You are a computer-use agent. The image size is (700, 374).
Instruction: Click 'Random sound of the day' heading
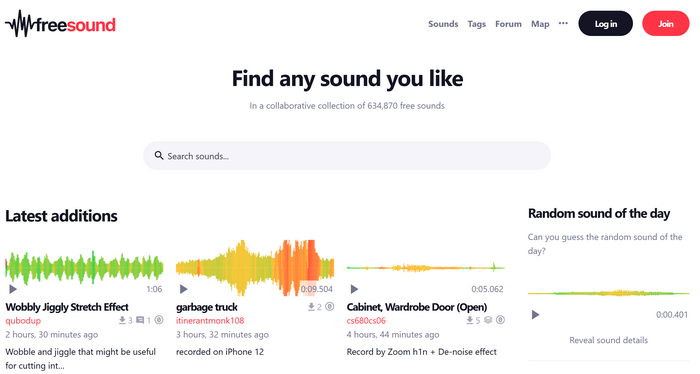[599, 213]
